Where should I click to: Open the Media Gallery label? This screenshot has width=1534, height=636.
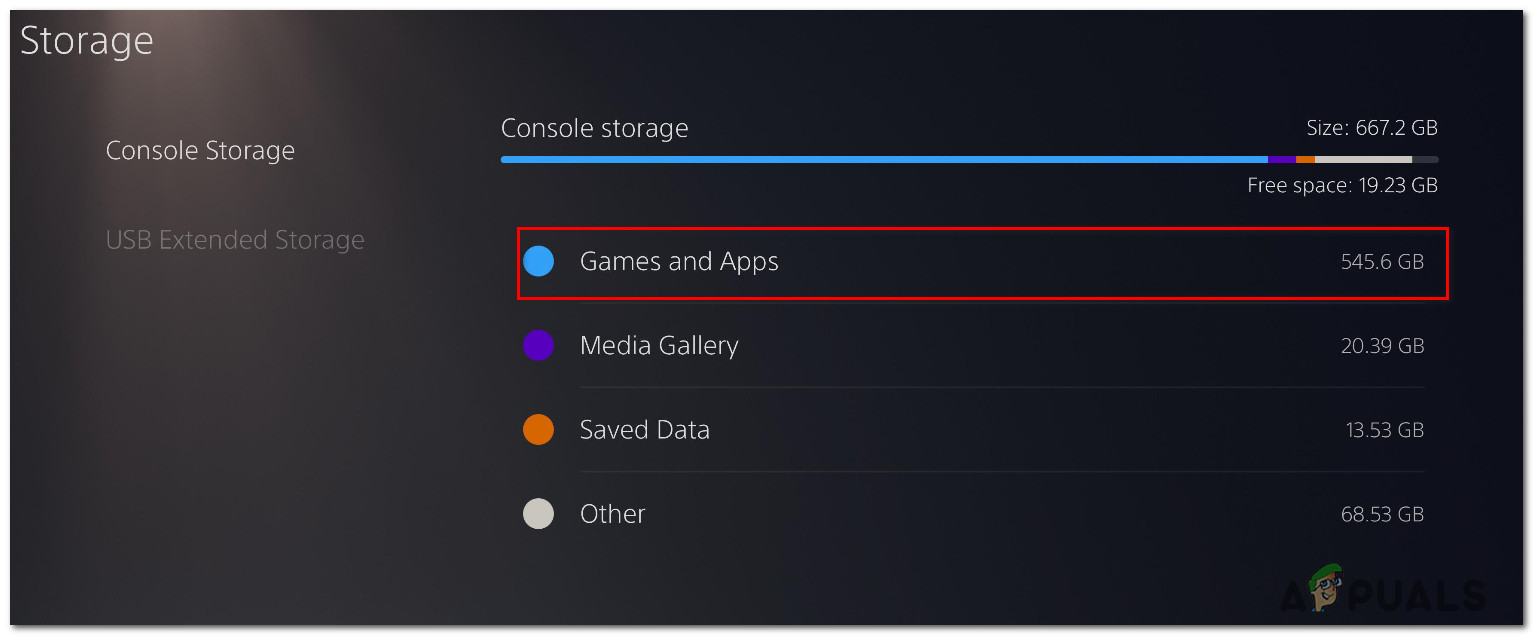coord(659,346)
